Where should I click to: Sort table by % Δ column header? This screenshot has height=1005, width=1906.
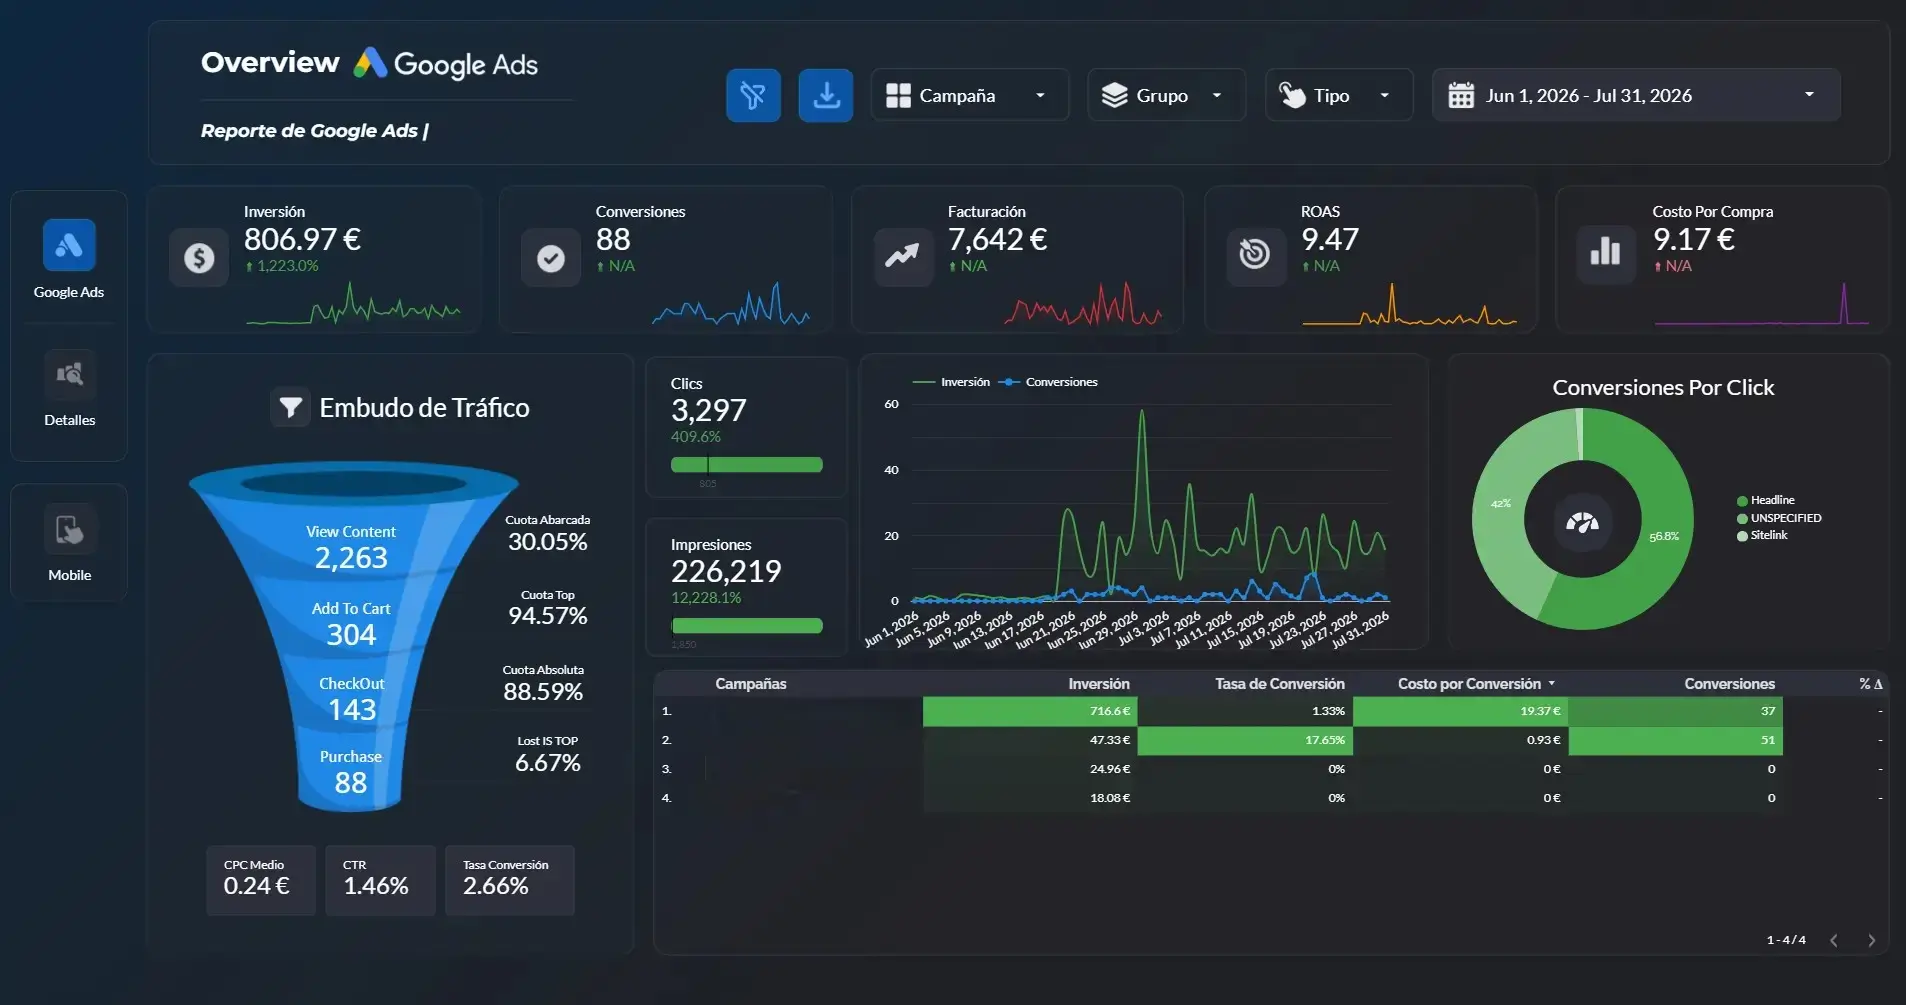point(1870,684)
